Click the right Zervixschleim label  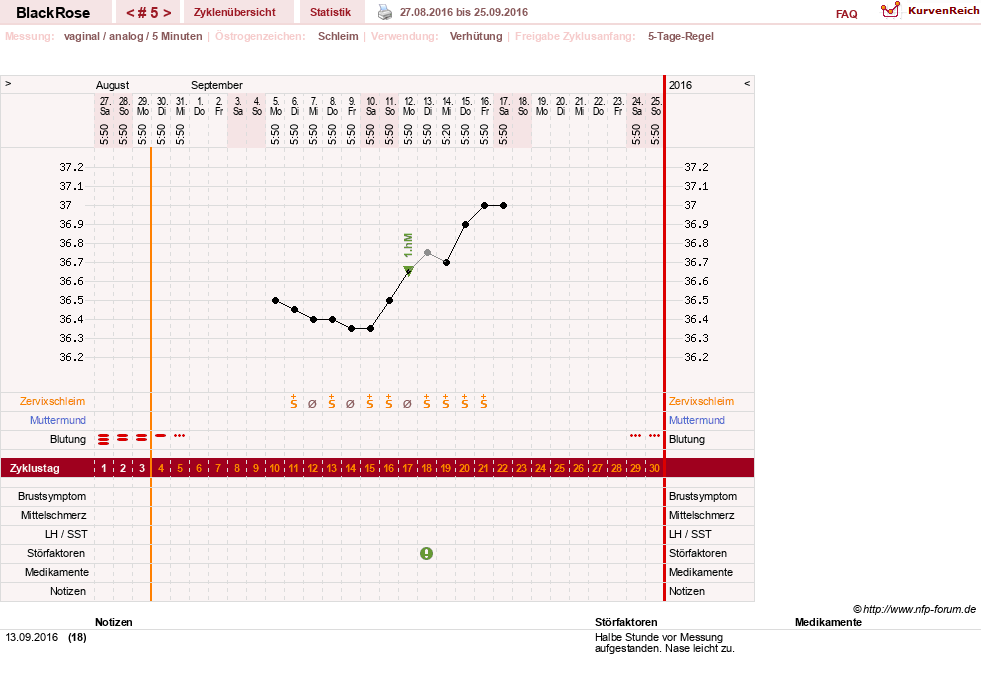pyautogui.click(x=701, y=402)
